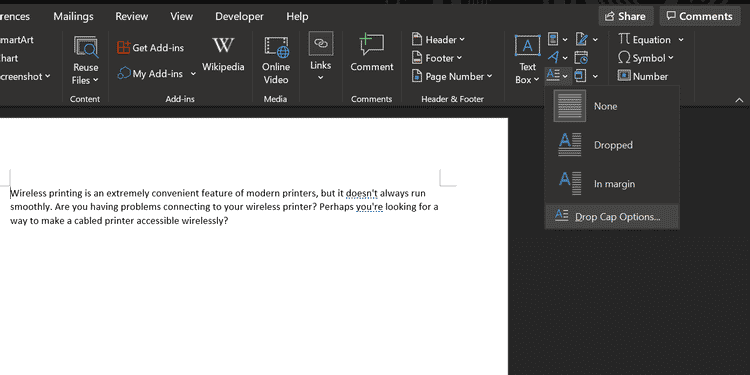This screenshot has height=375, width=750.
Task: Collapse the ribbon with the caret
Action: pyautogui.click(x=739, y=99)
